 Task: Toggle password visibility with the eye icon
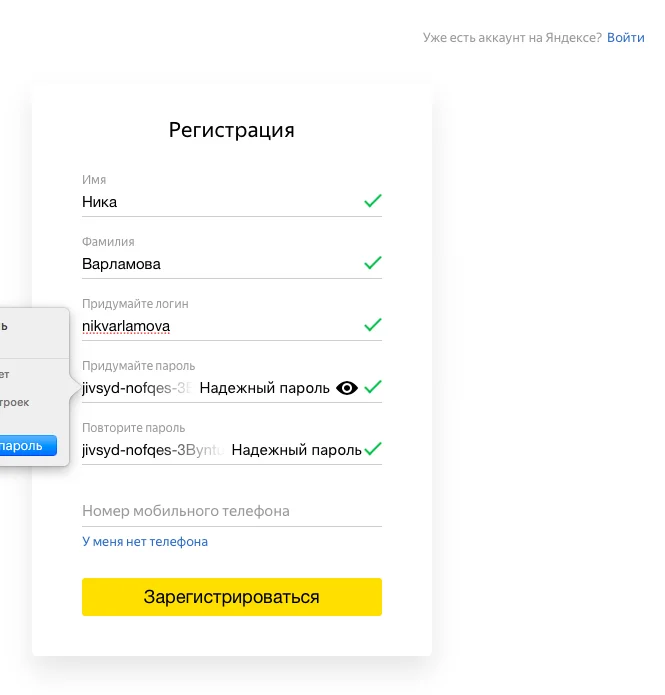tap(347, 388)
